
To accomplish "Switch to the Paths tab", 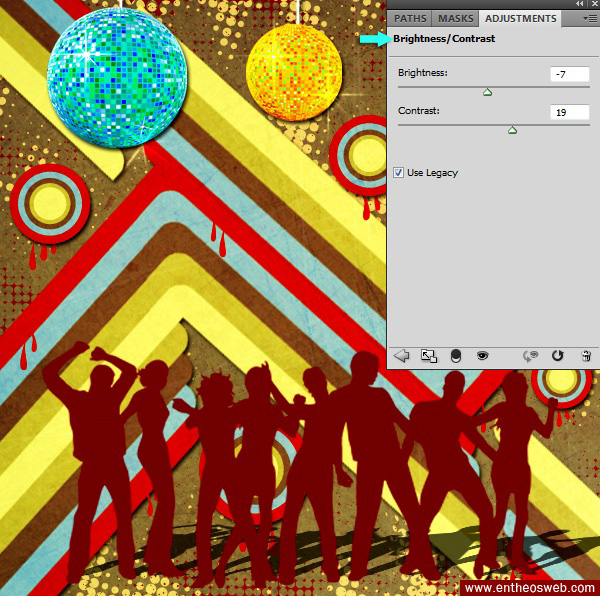I will click(x=410, y=18).
